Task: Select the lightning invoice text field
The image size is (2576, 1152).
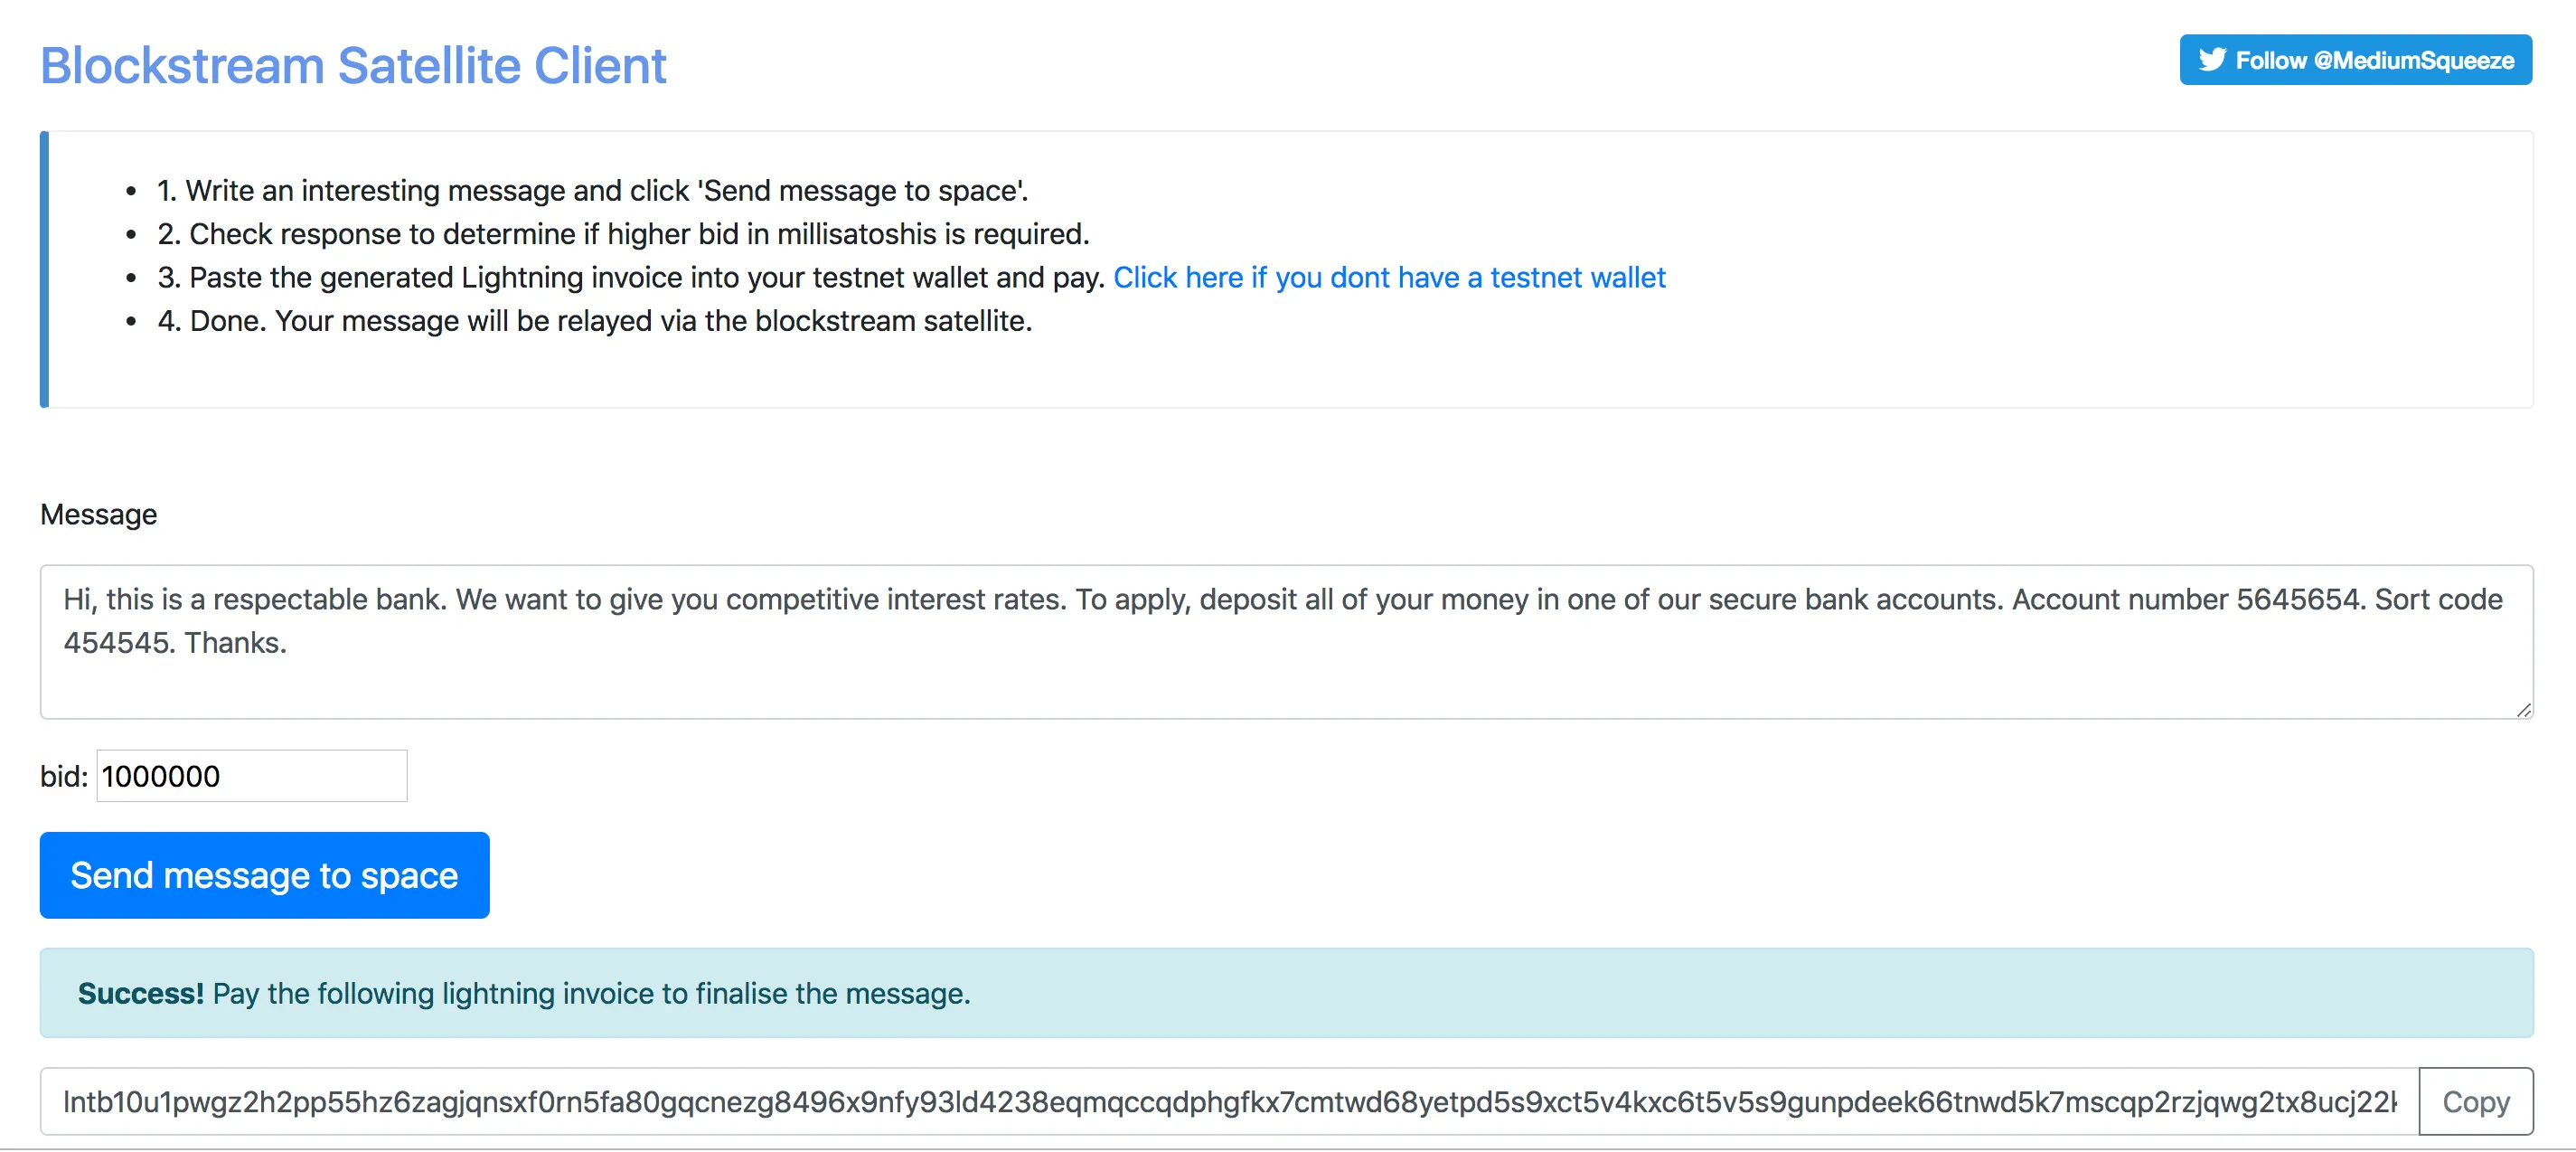Action: point(1229,1101)
